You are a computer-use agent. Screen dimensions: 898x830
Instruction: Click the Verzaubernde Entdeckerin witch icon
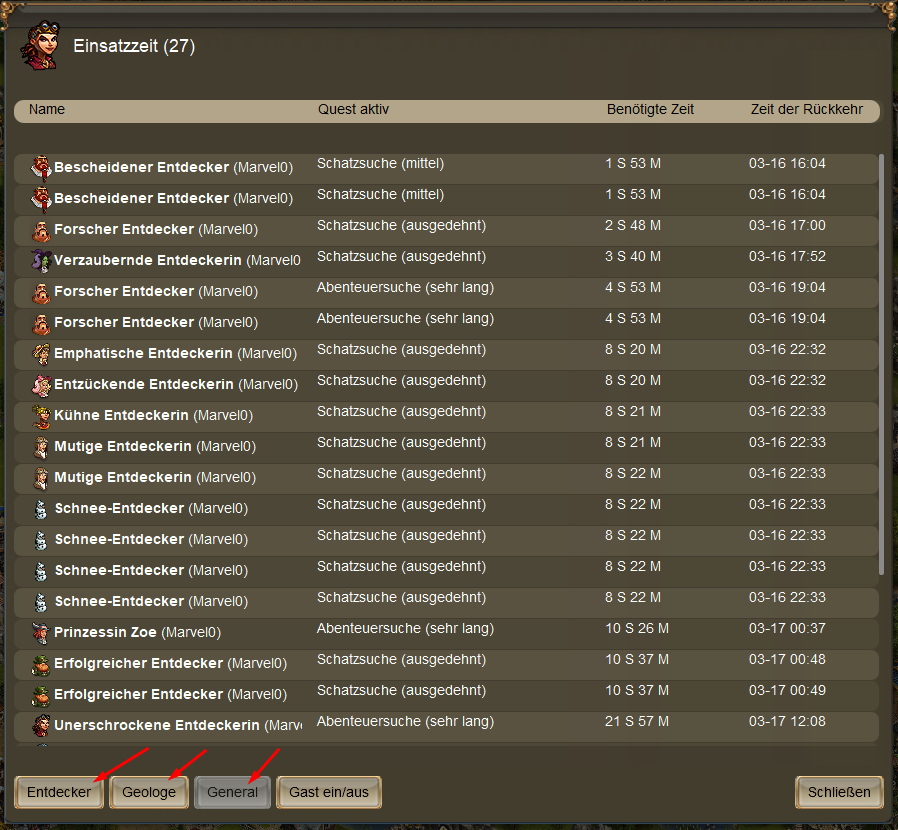coord(40,260)
